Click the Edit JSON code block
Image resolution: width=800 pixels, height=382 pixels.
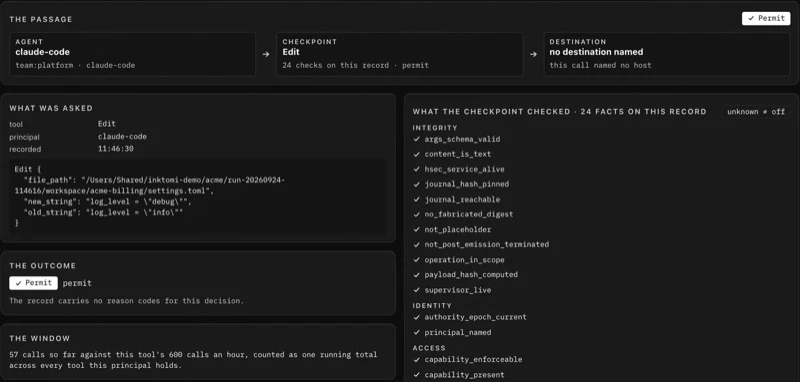point(198,197)
